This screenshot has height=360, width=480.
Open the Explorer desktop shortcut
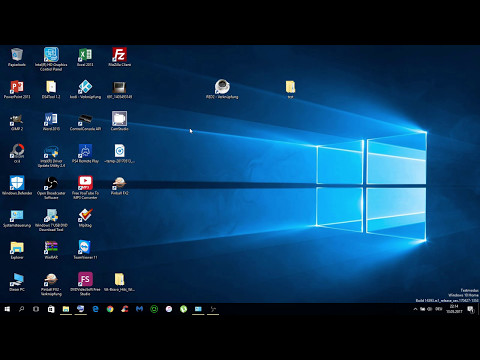[17, 250]
